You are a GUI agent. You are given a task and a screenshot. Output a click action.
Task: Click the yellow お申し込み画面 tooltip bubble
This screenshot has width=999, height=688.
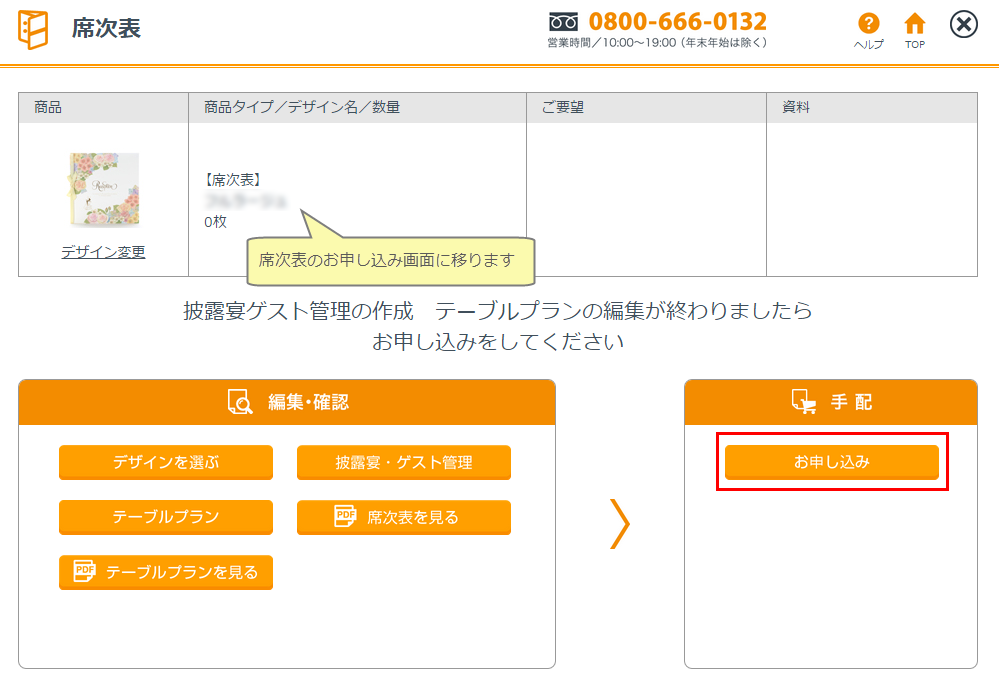click(x=391, y=260)
